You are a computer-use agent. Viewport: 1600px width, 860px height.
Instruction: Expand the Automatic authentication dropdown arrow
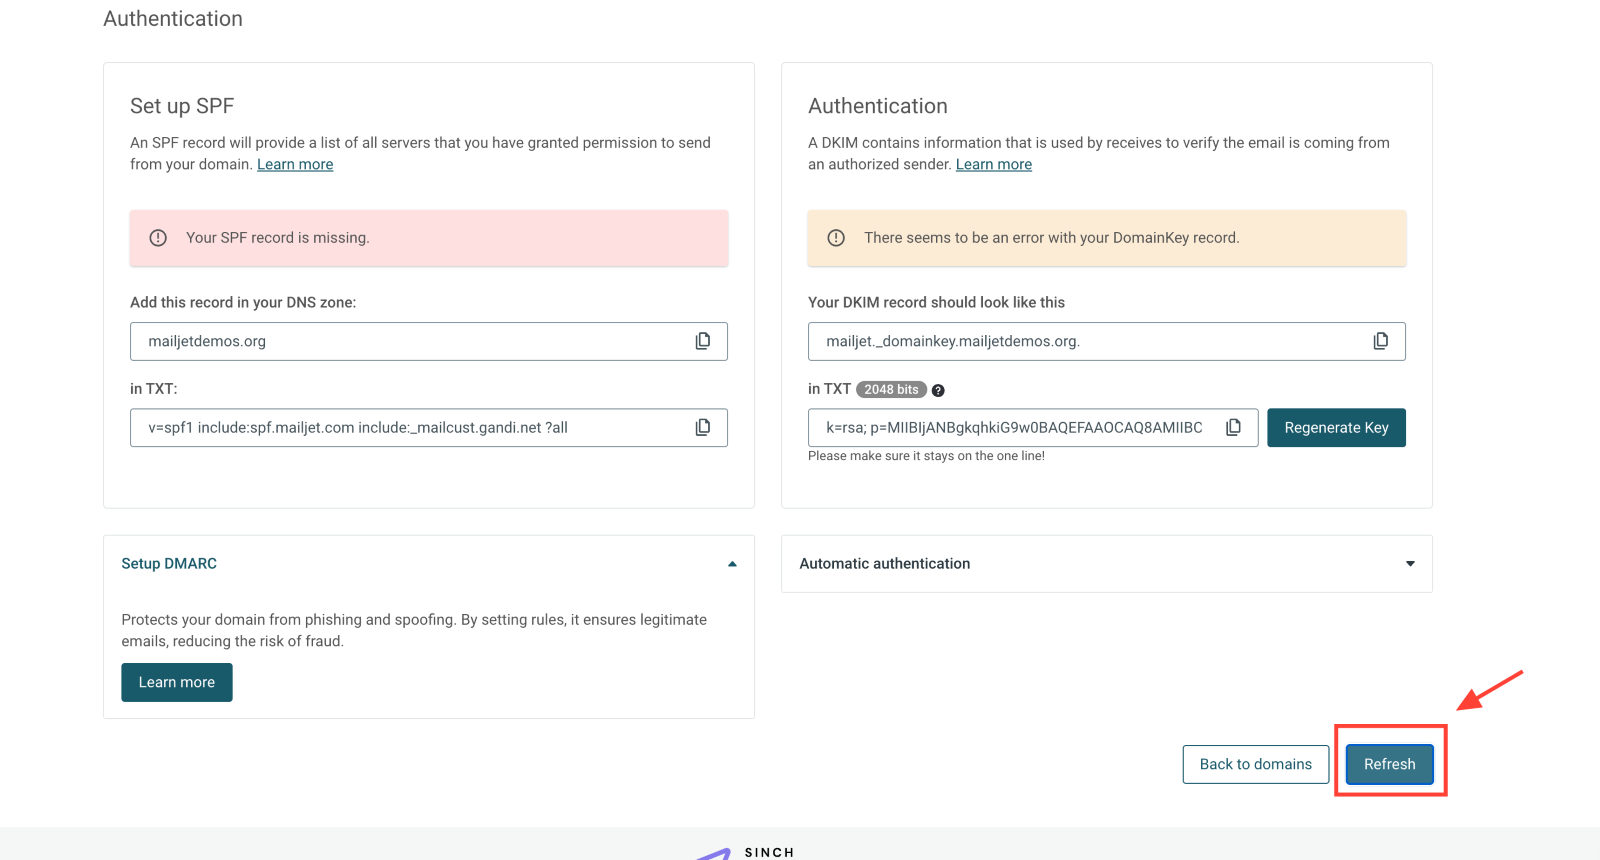coord(1410,564)
